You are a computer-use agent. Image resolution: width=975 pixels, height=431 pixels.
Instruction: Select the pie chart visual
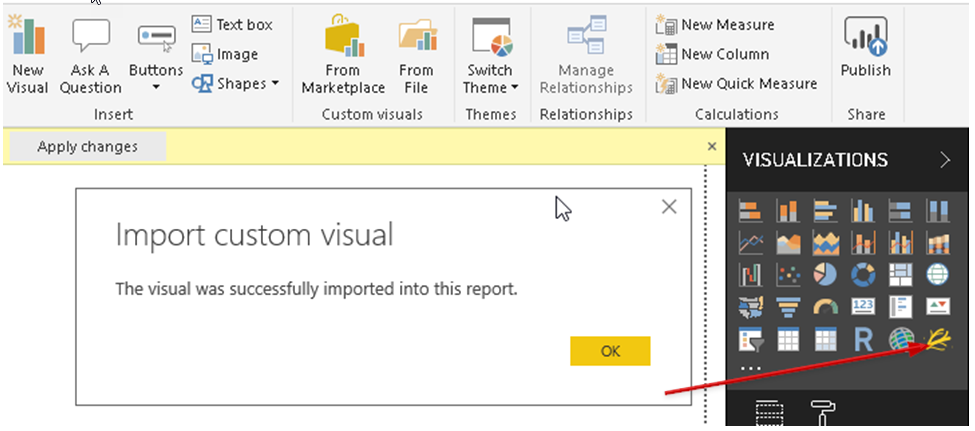(x=826, y=274)
